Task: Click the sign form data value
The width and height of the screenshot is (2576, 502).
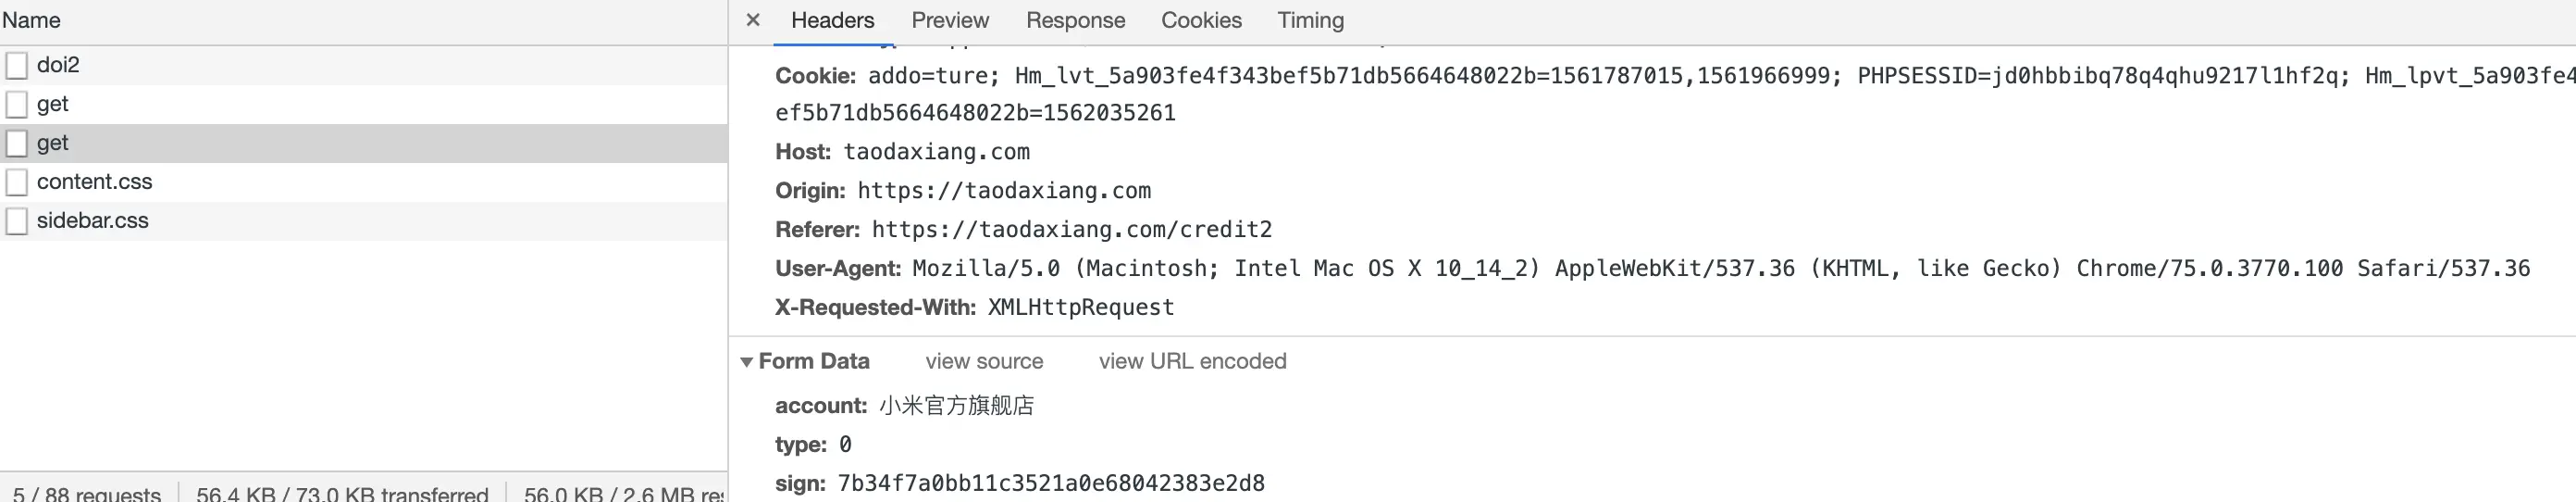Action: pos(1051,483)
